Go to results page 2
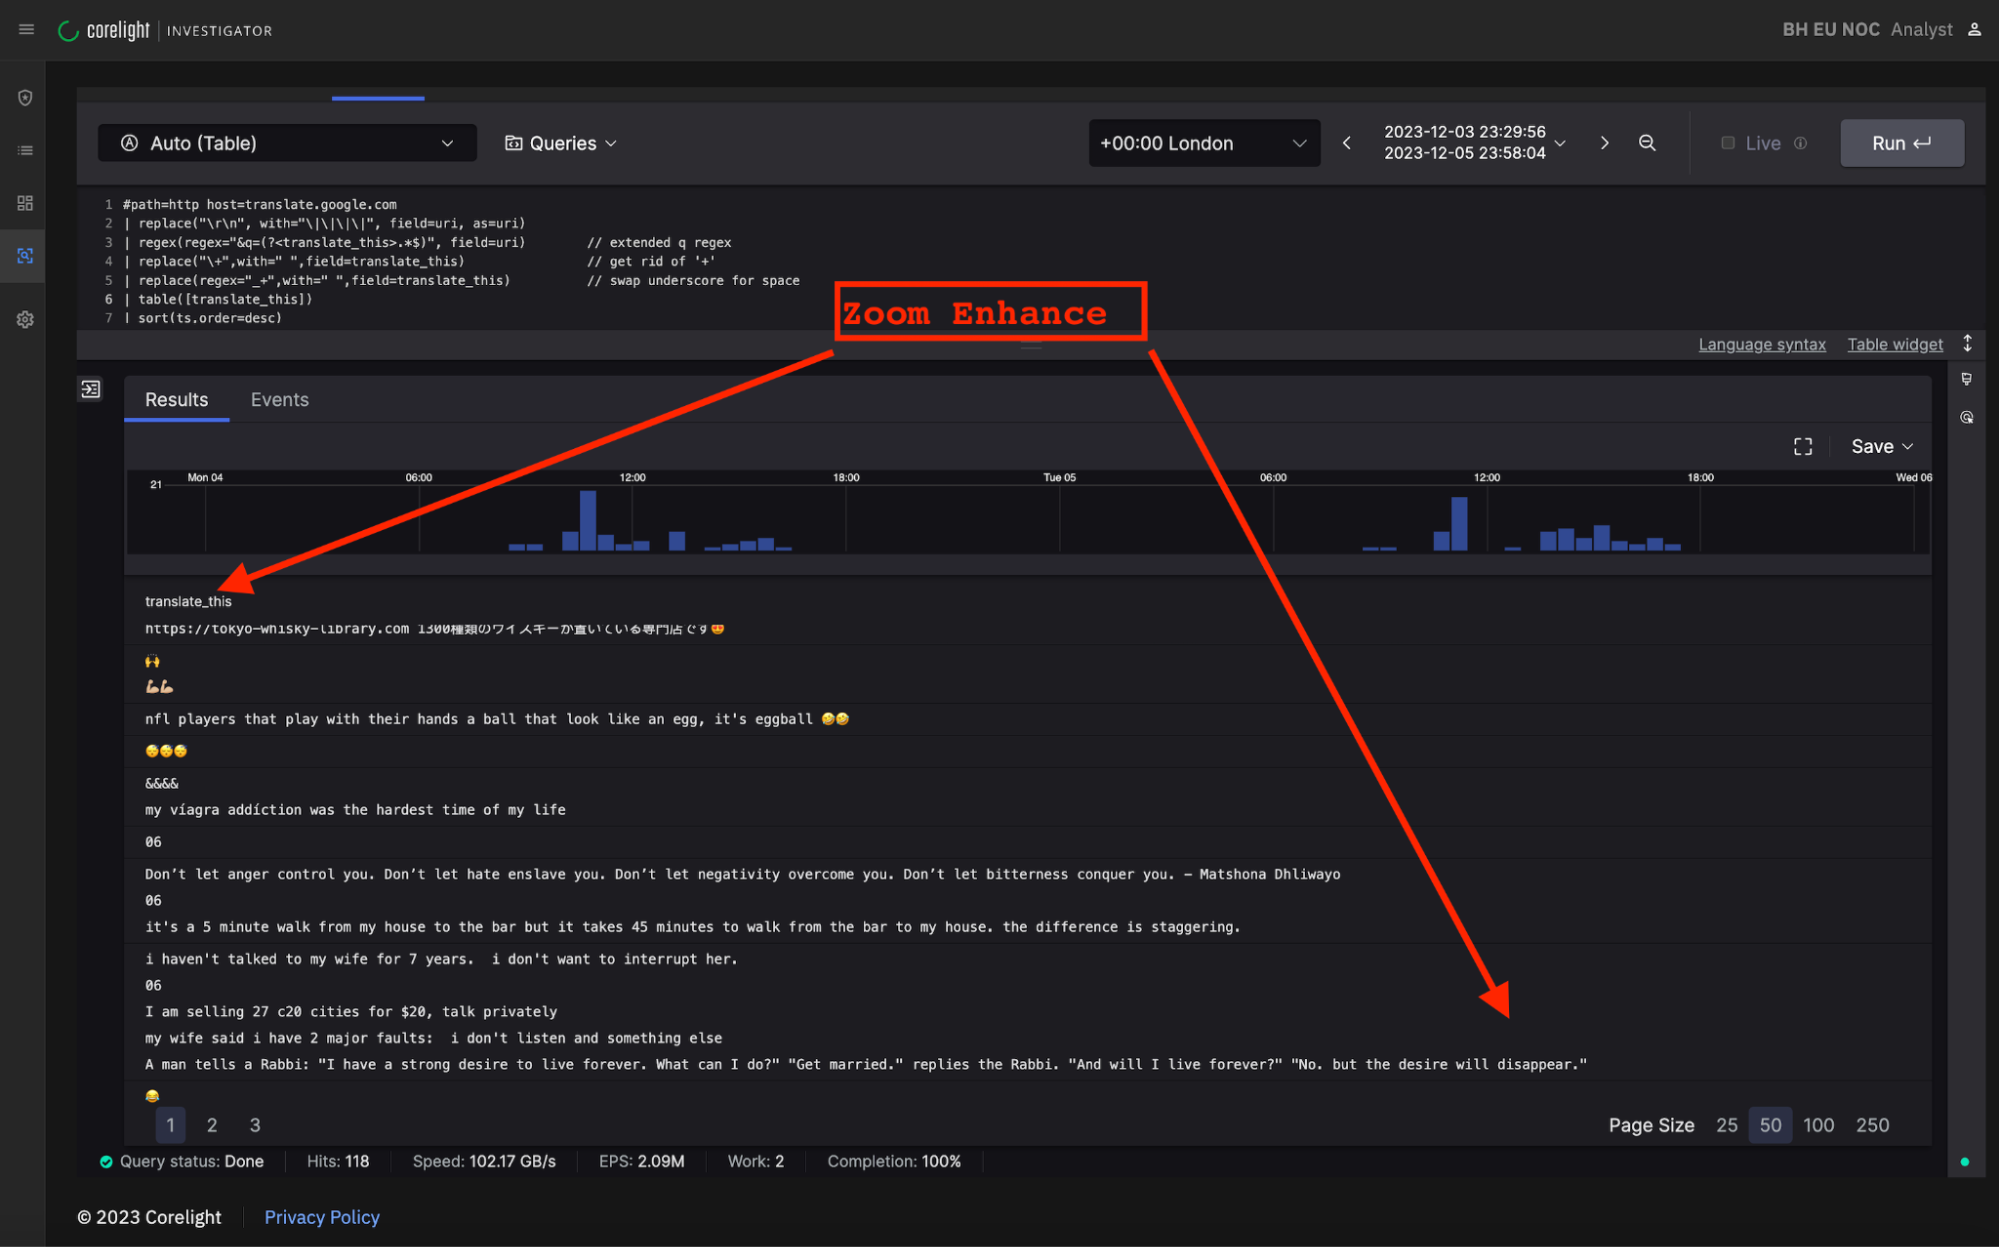The image size is (1999, 1248). 212,1125
